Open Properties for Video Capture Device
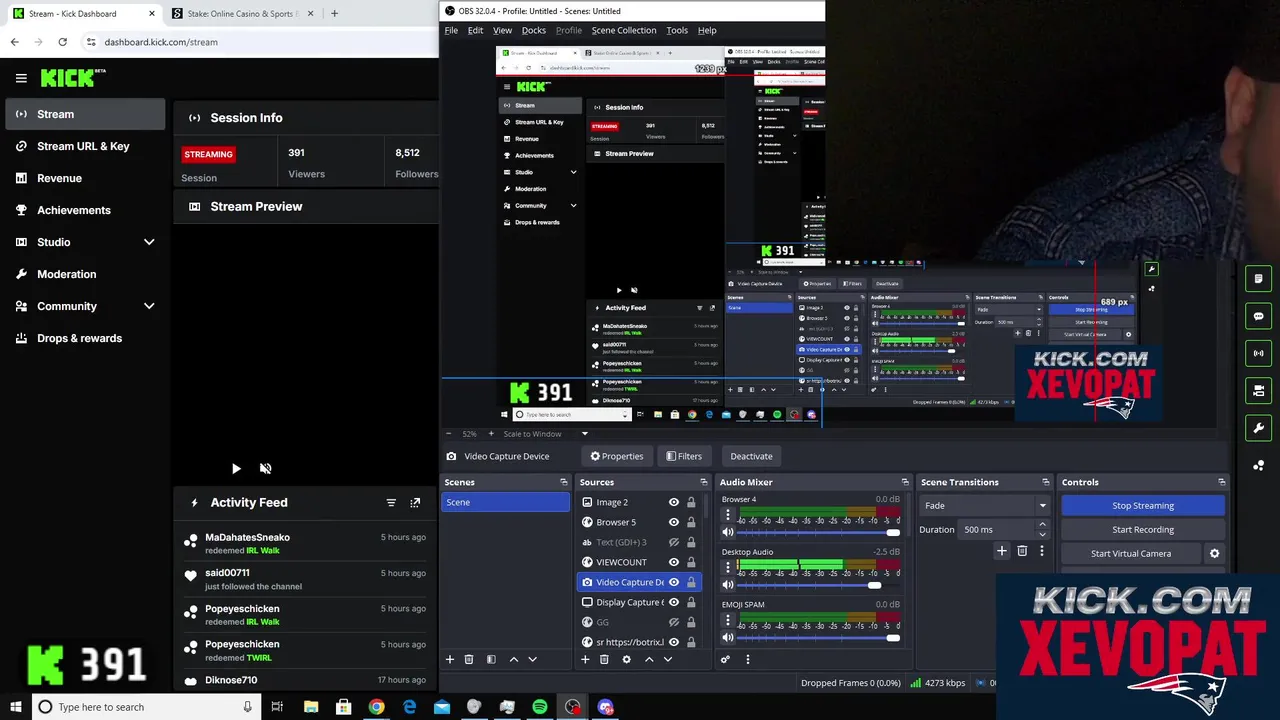Viewport: 1280px width, 720px height. [x=616, y=456]
